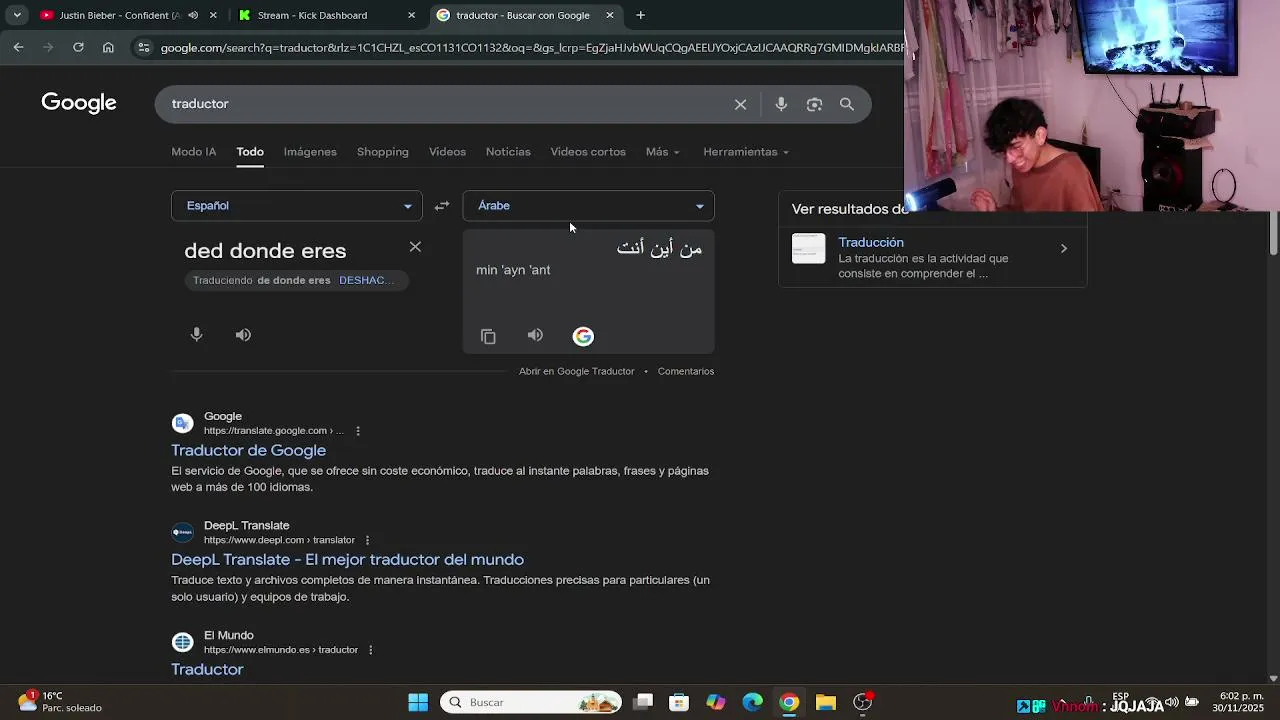Click the Google logo
Screen dimensions: 1280x720
click(x=79, y=103)
